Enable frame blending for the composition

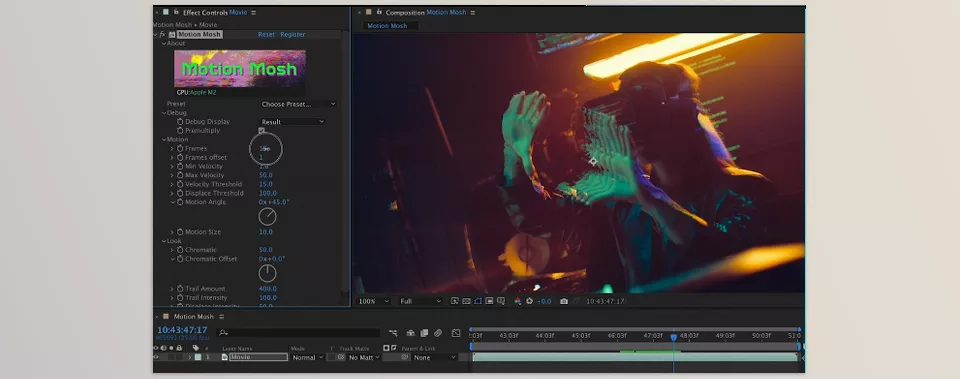coord(424,333)
